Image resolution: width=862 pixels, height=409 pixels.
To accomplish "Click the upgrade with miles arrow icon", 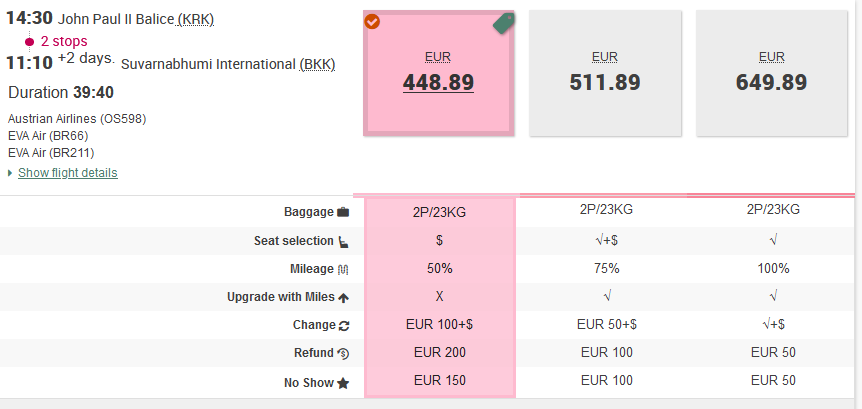I will click(343, 297).
